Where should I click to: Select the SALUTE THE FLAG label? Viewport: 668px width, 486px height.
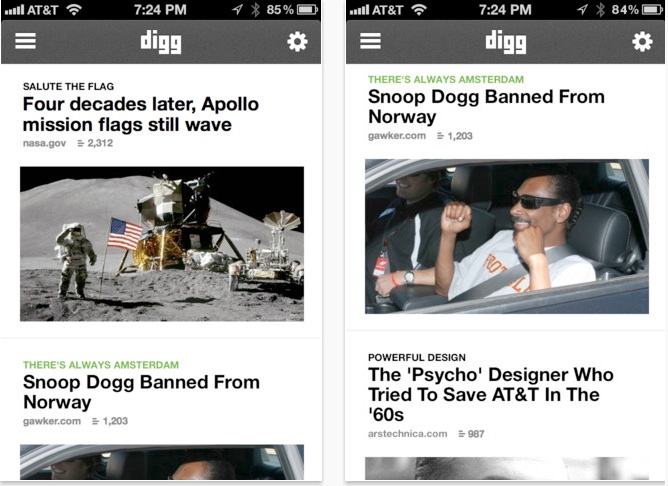tap(69, 86)
